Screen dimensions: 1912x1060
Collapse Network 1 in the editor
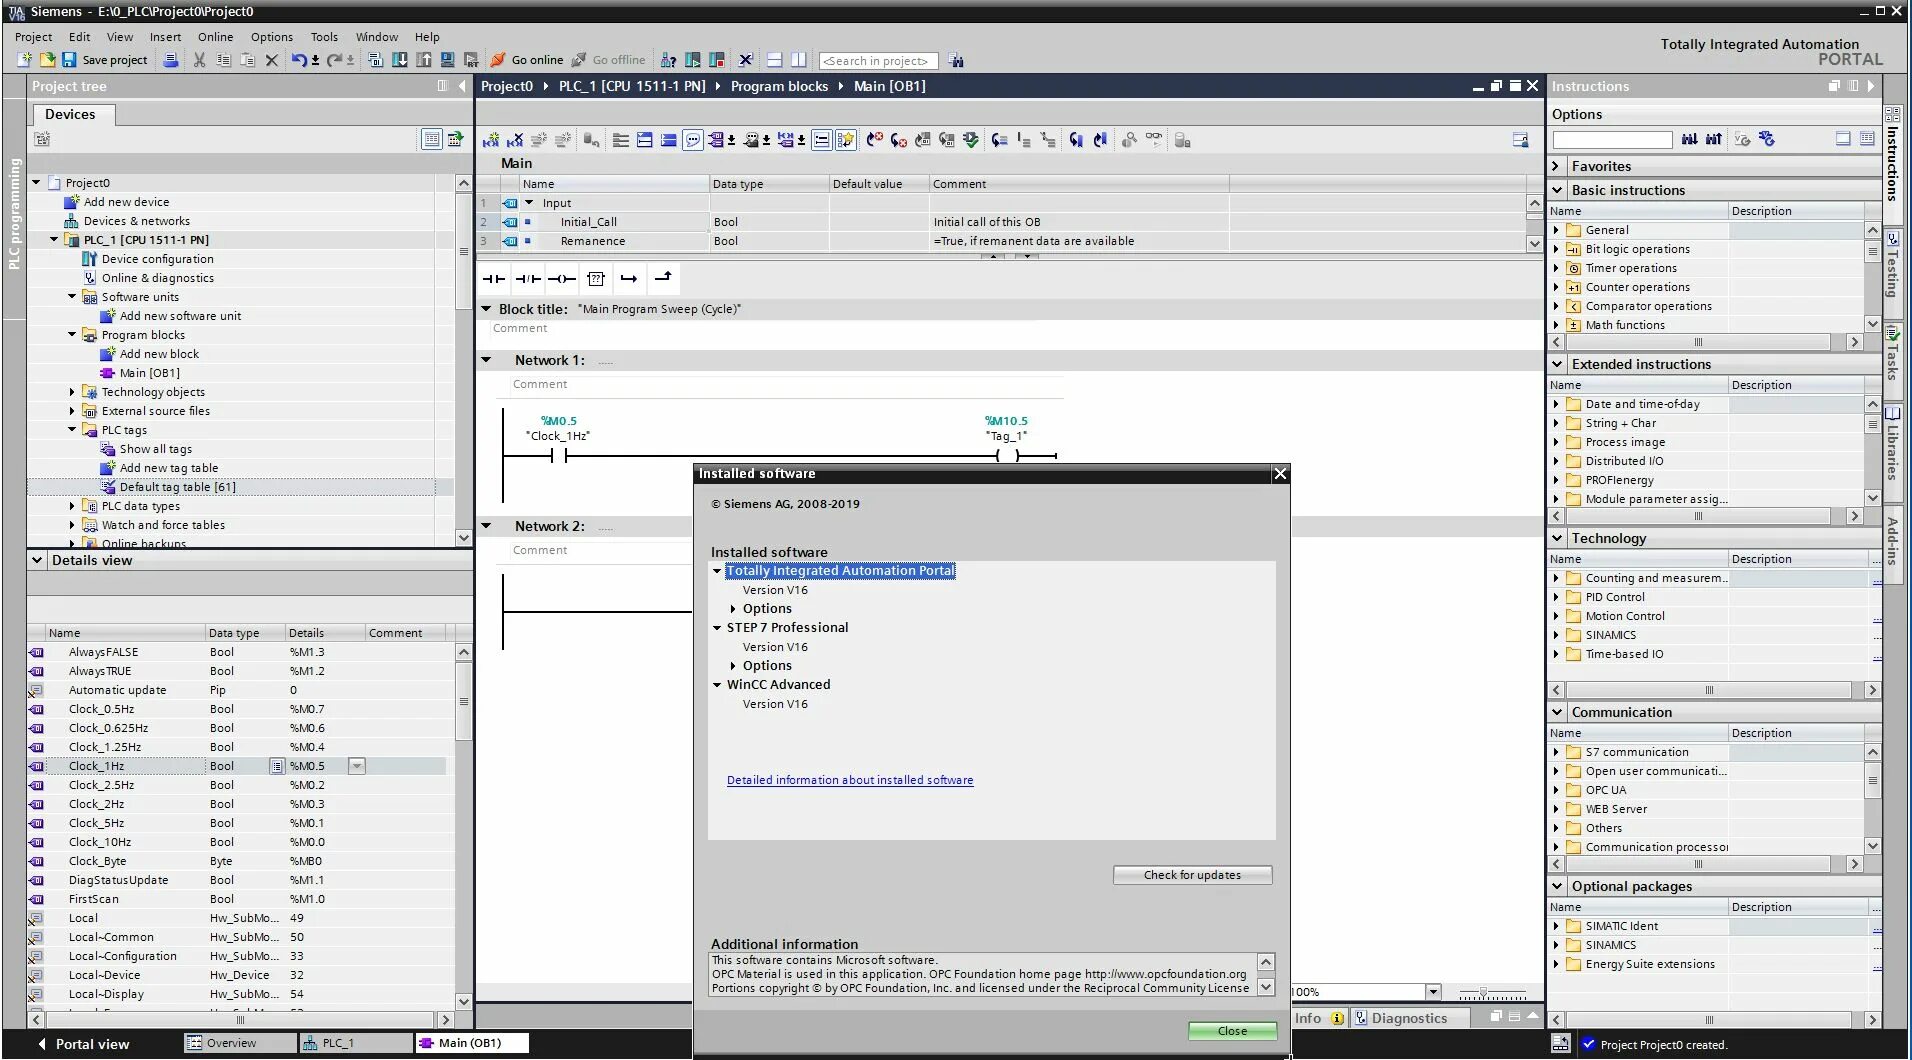[487, 360]
